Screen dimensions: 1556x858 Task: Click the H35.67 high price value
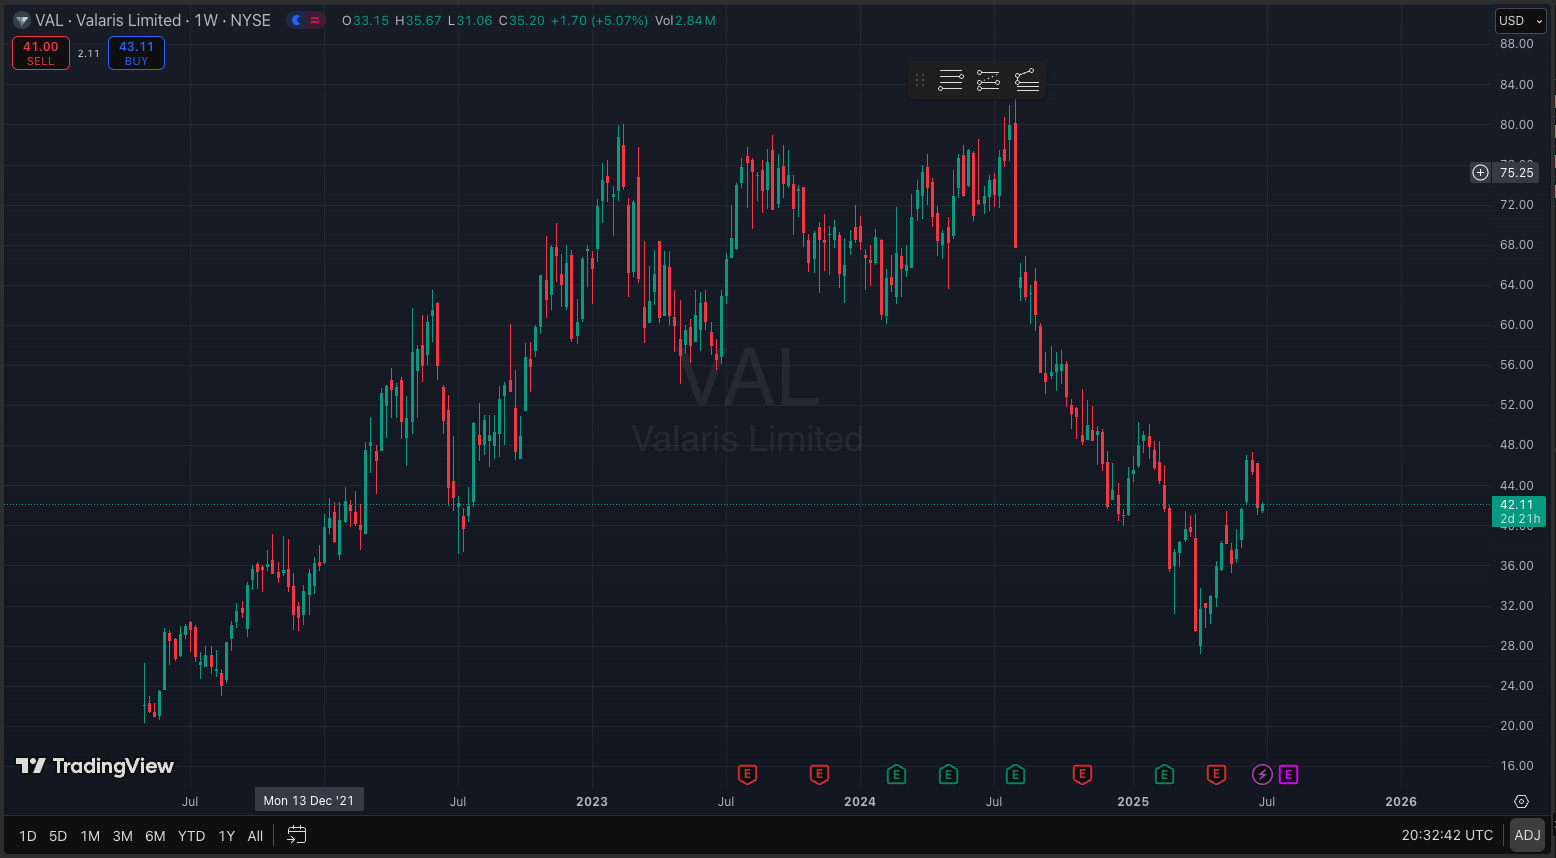pyautogui.click(x=418, y=20)
